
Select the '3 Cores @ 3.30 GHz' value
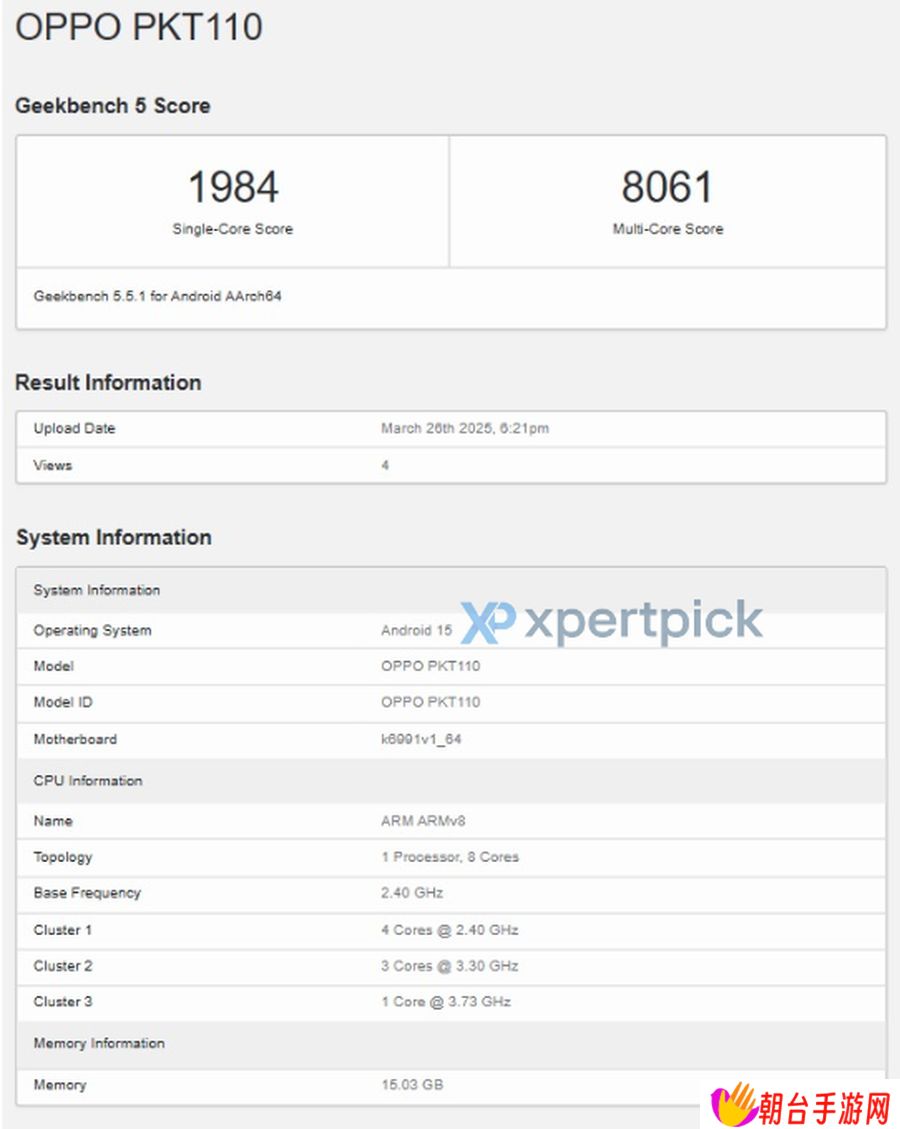pos(450,966)
